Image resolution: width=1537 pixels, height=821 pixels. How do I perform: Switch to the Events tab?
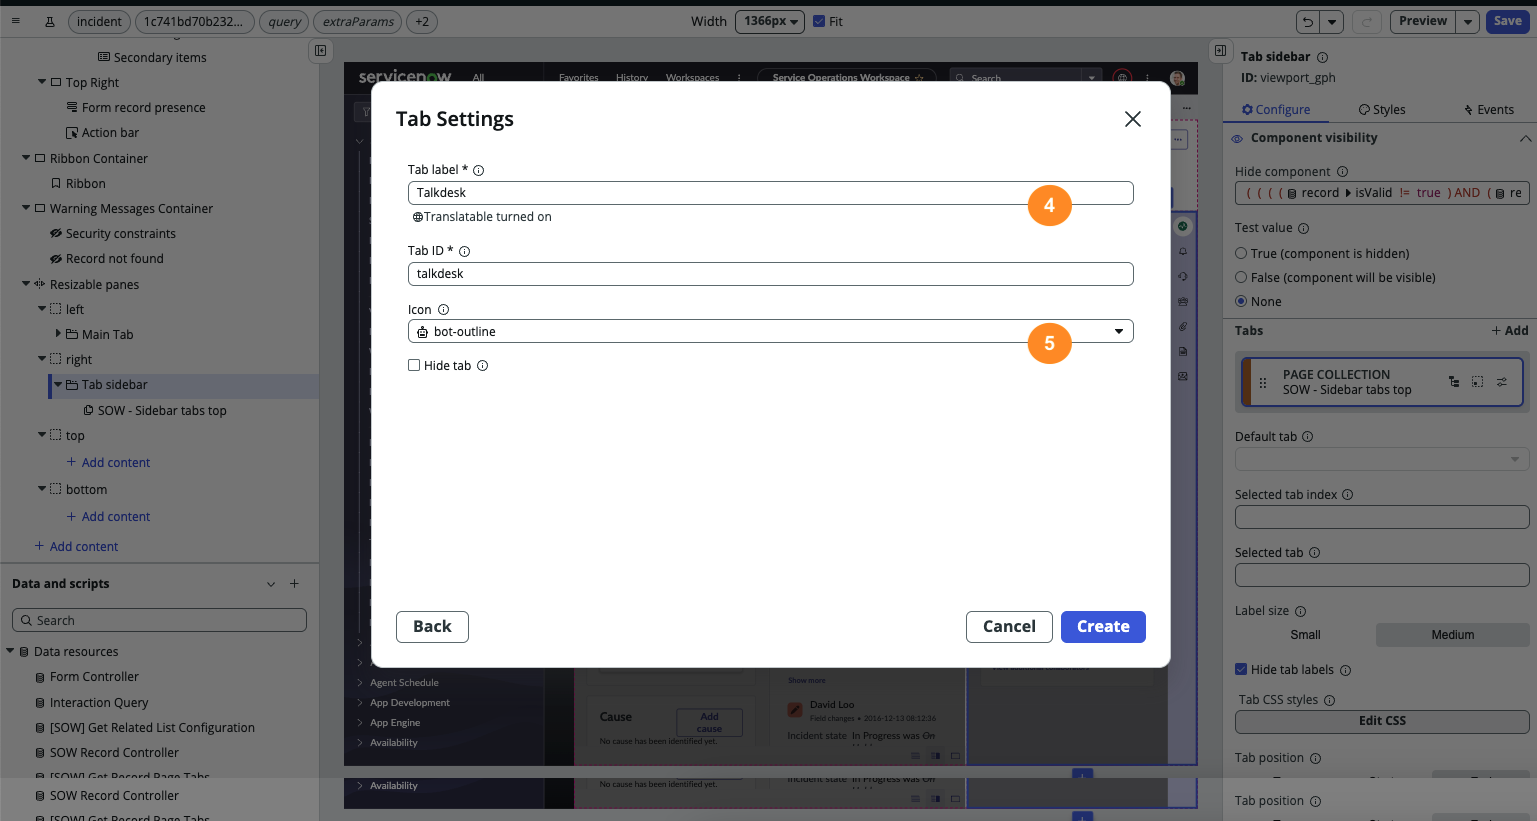point(1489,110)
